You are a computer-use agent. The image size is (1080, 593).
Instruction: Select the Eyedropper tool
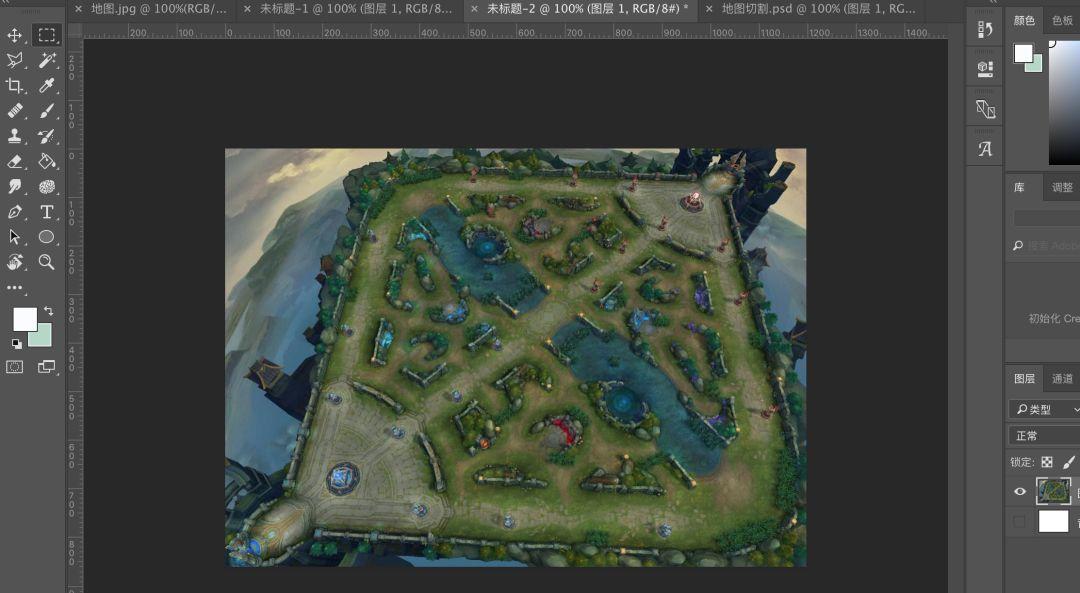pos(46,86)
